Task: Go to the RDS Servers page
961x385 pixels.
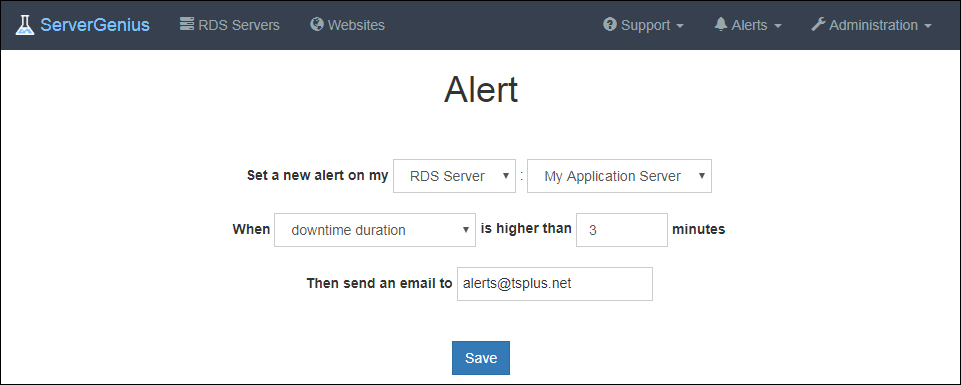Action: [x=230, y=25]
